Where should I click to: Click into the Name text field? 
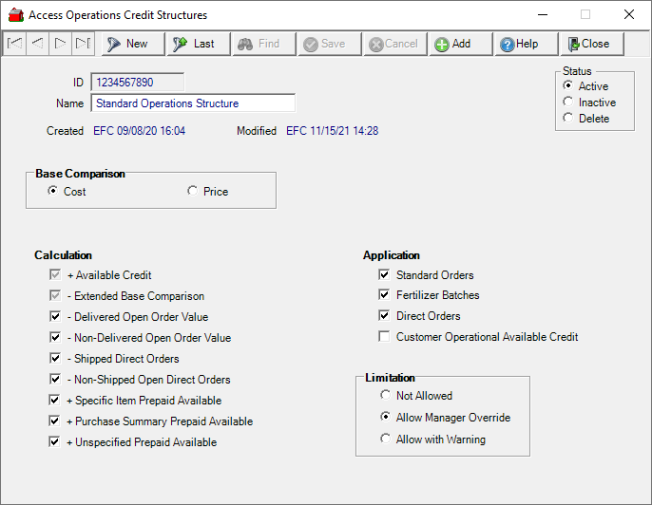(193, 103)
